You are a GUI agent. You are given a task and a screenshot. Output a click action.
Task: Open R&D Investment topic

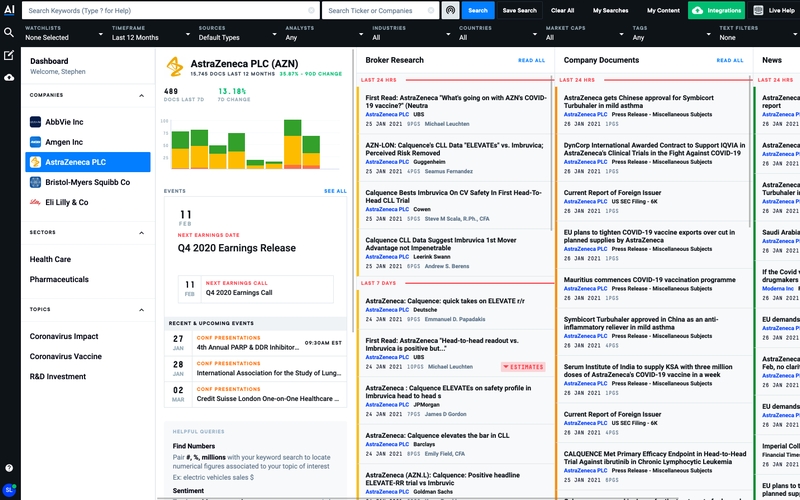point(58,377)
